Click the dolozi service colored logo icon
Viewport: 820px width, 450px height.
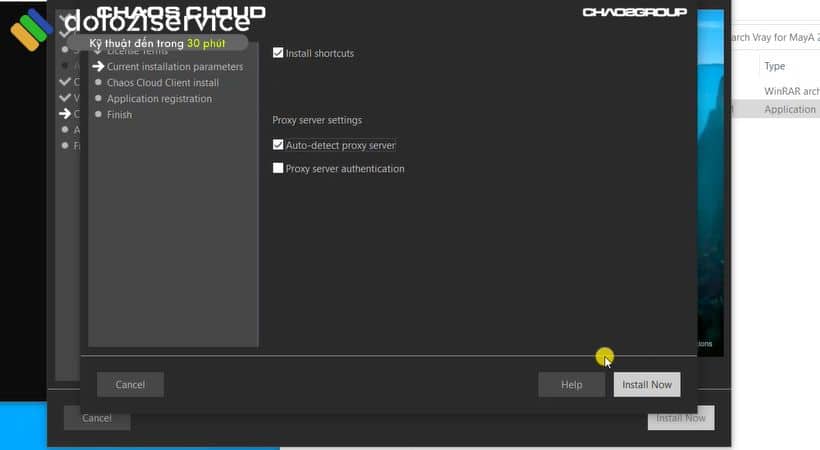(x=31, y=28)
